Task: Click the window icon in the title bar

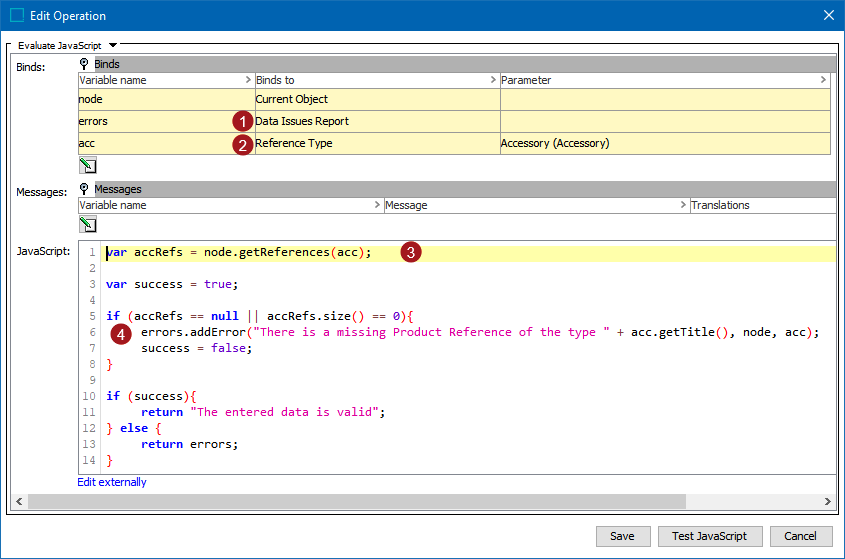Action: (17, 15)
